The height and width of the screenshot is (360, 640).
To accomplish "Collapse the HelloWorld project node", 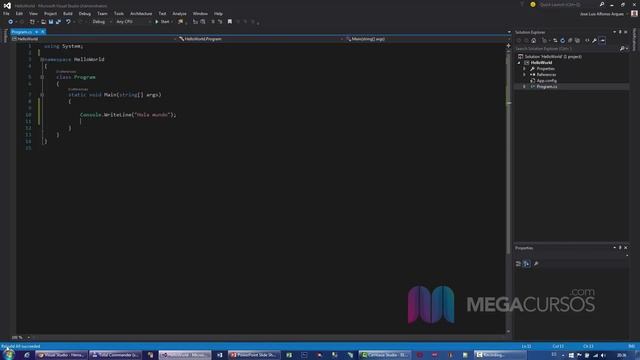I will [x=519, y=63].
